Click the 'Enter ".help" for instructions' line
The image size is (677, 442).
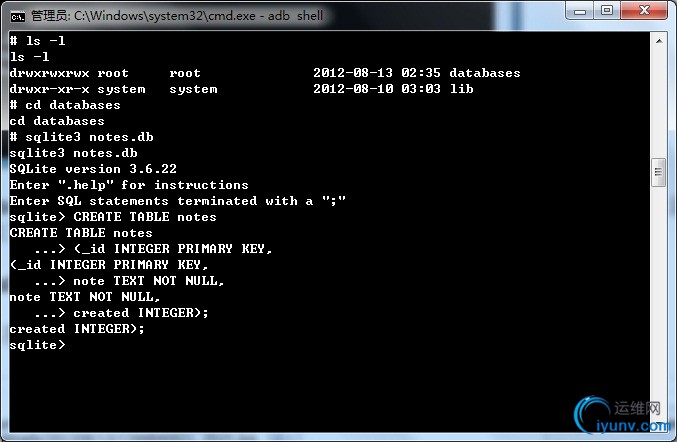click(129, 185)
